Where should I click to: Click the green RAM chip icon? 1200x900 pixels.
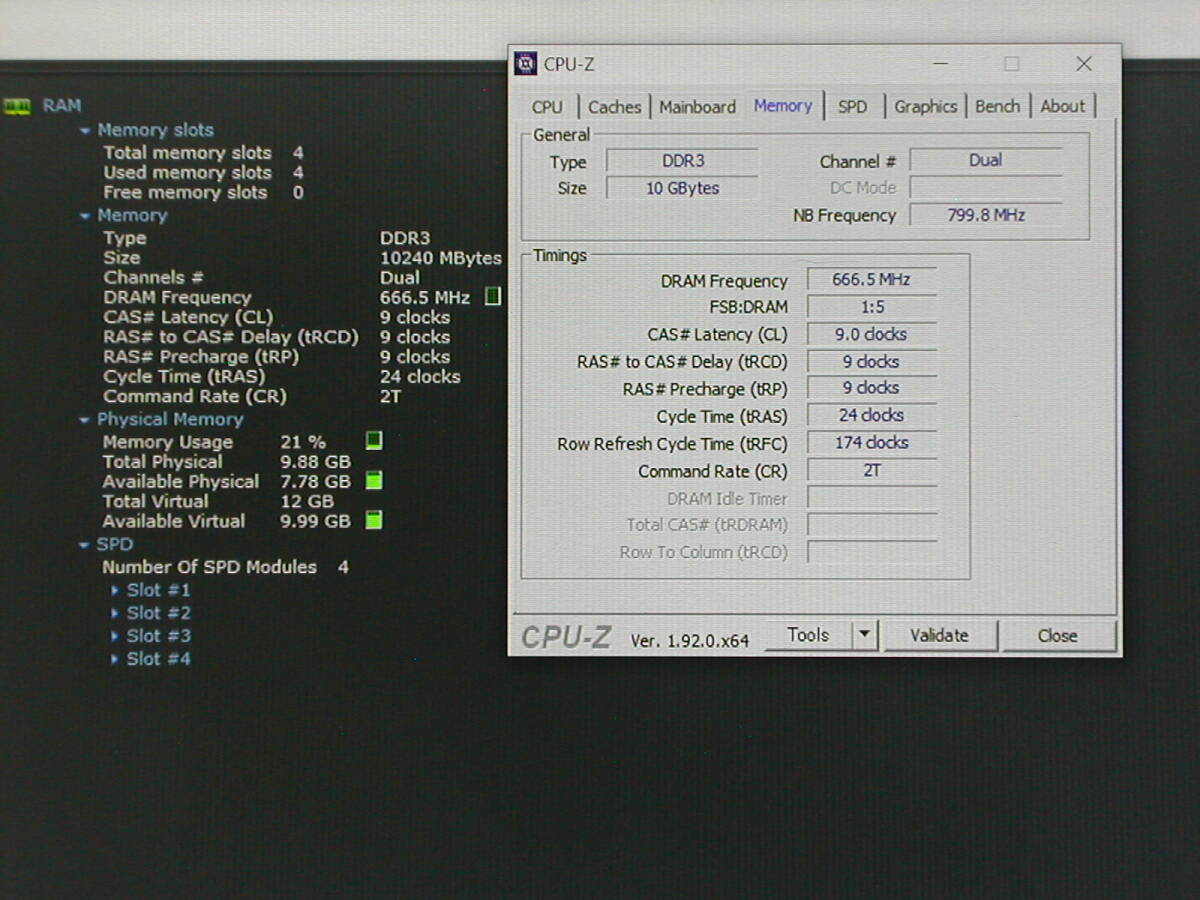[x=17, y=106]
